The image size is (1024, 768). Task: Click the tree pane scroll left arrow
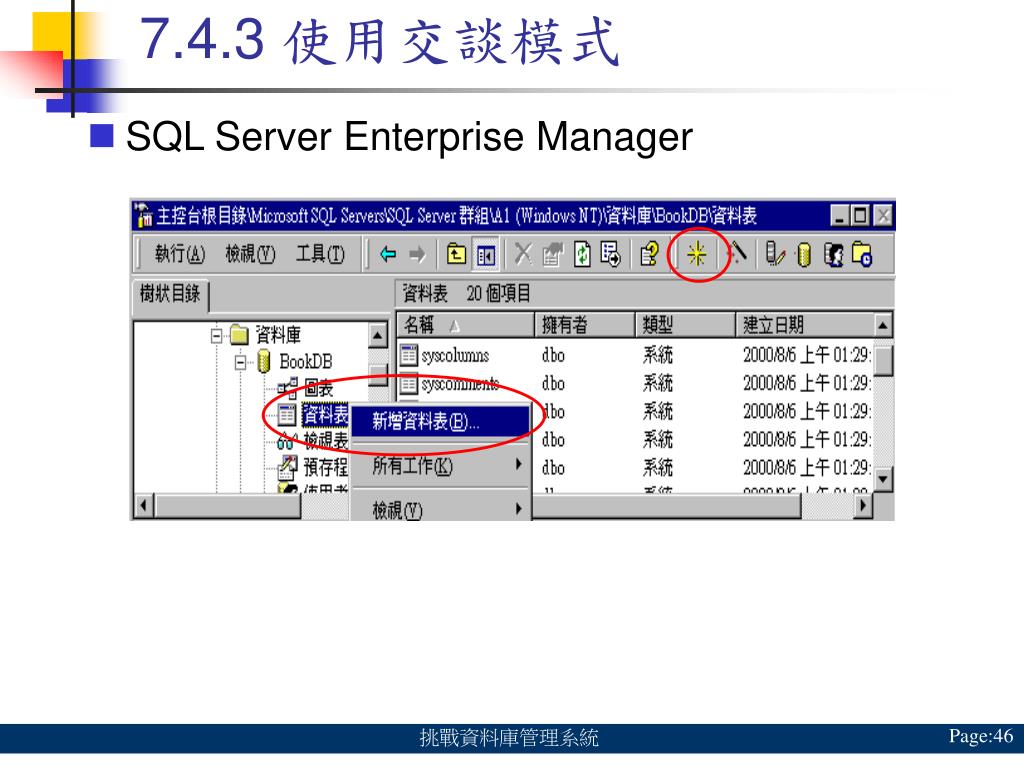tap(144, 506)
